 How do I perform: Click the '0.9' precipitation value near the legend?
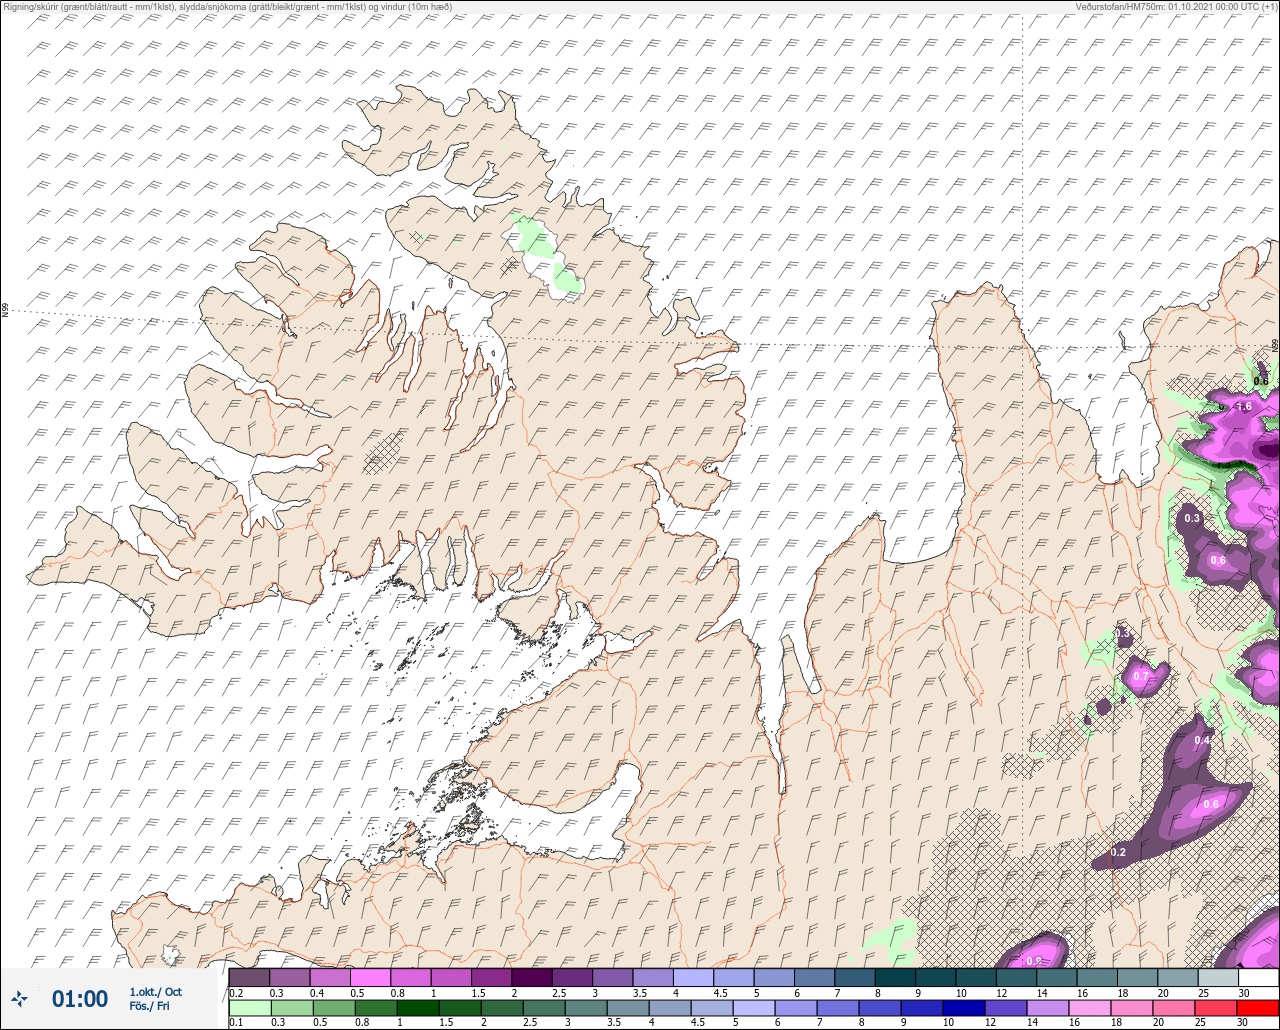click(1033, 961)
